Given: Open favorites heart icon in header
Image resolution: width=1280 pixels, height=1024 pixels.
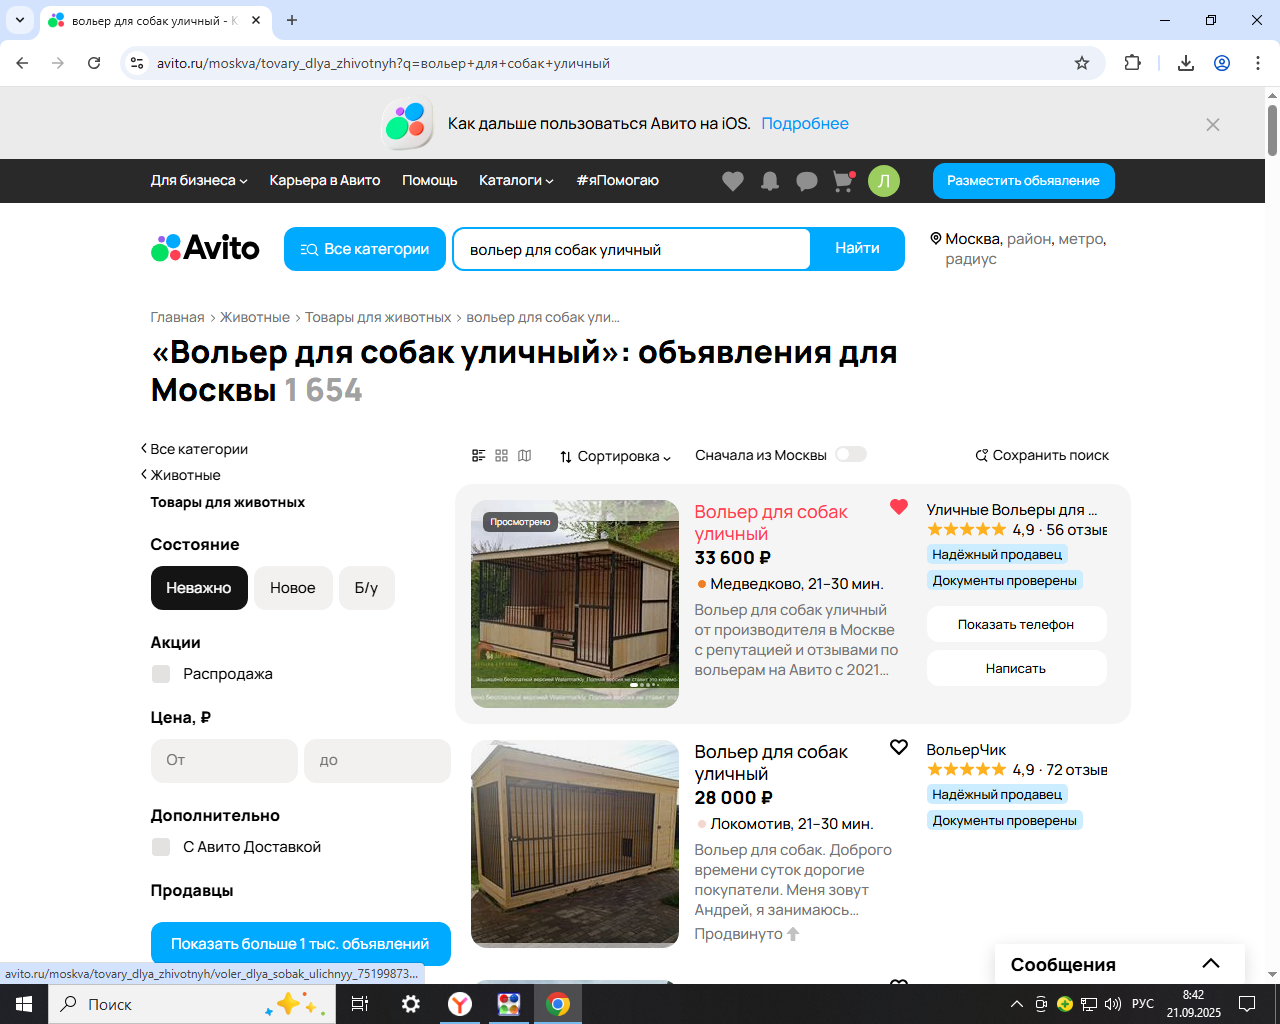Looking at the screenshot, I should tap(733, 181).
